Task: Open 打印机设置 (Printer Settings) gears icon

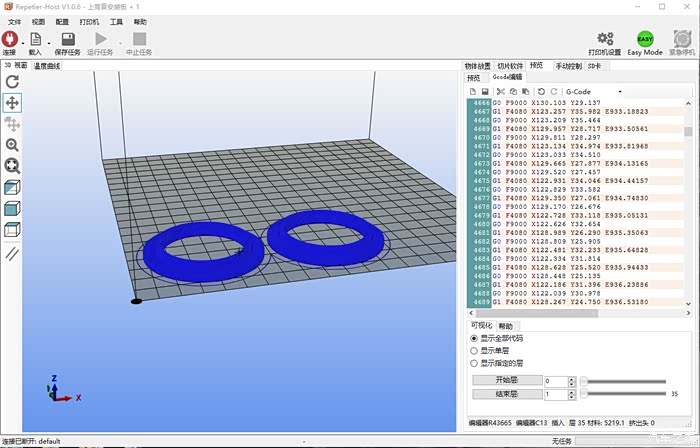Action: coord(604,39)
